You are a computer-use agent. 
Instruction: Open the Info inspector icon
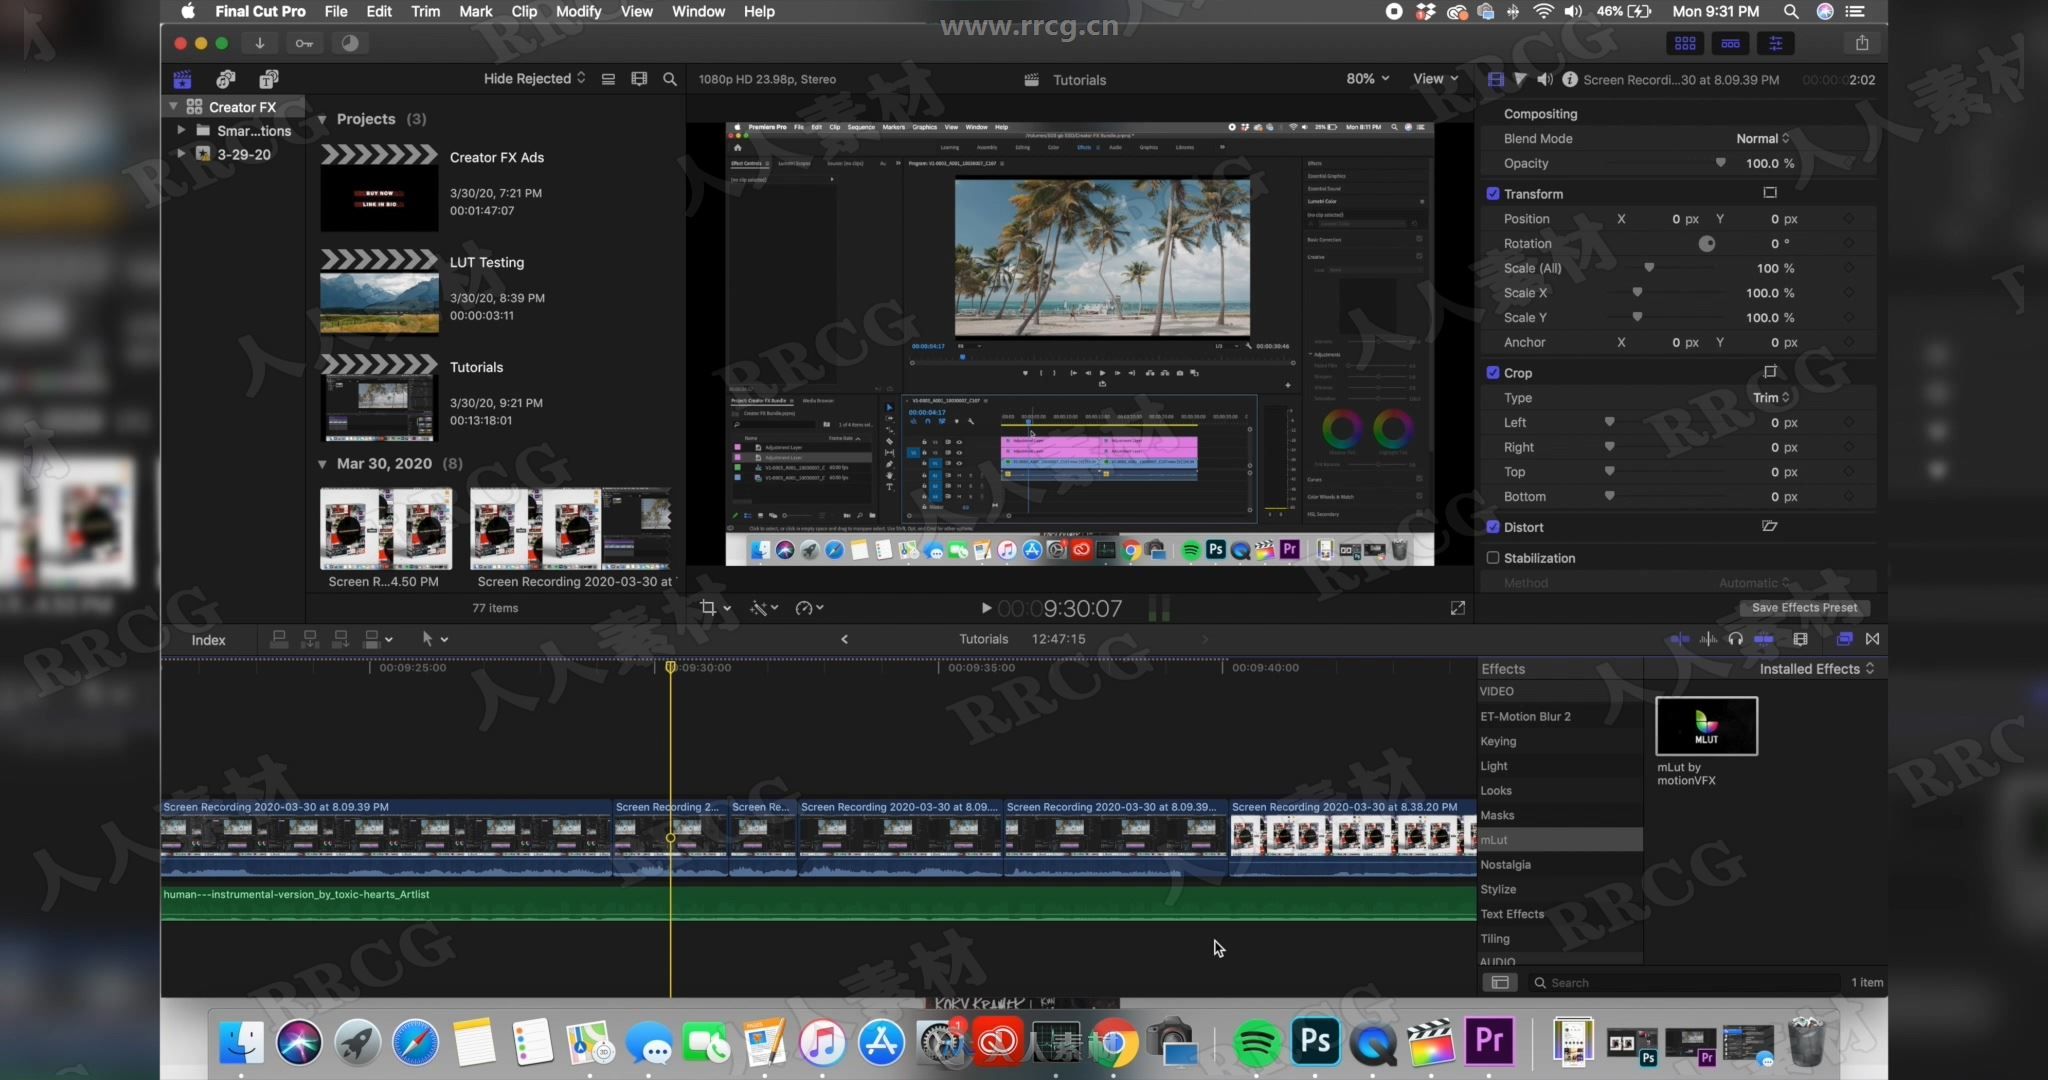[1570, 79]
